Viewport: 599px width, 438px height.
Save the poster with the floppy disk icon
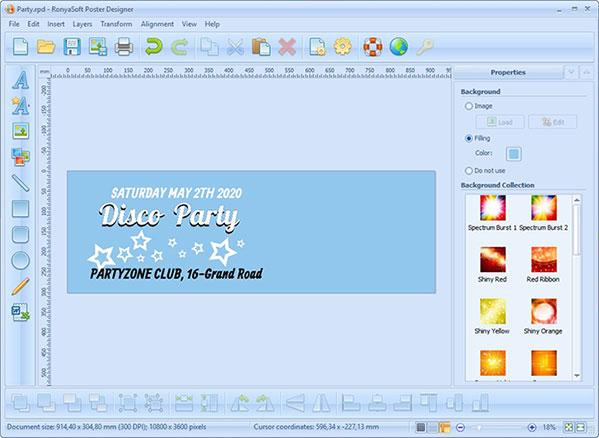tap(72, 47)
